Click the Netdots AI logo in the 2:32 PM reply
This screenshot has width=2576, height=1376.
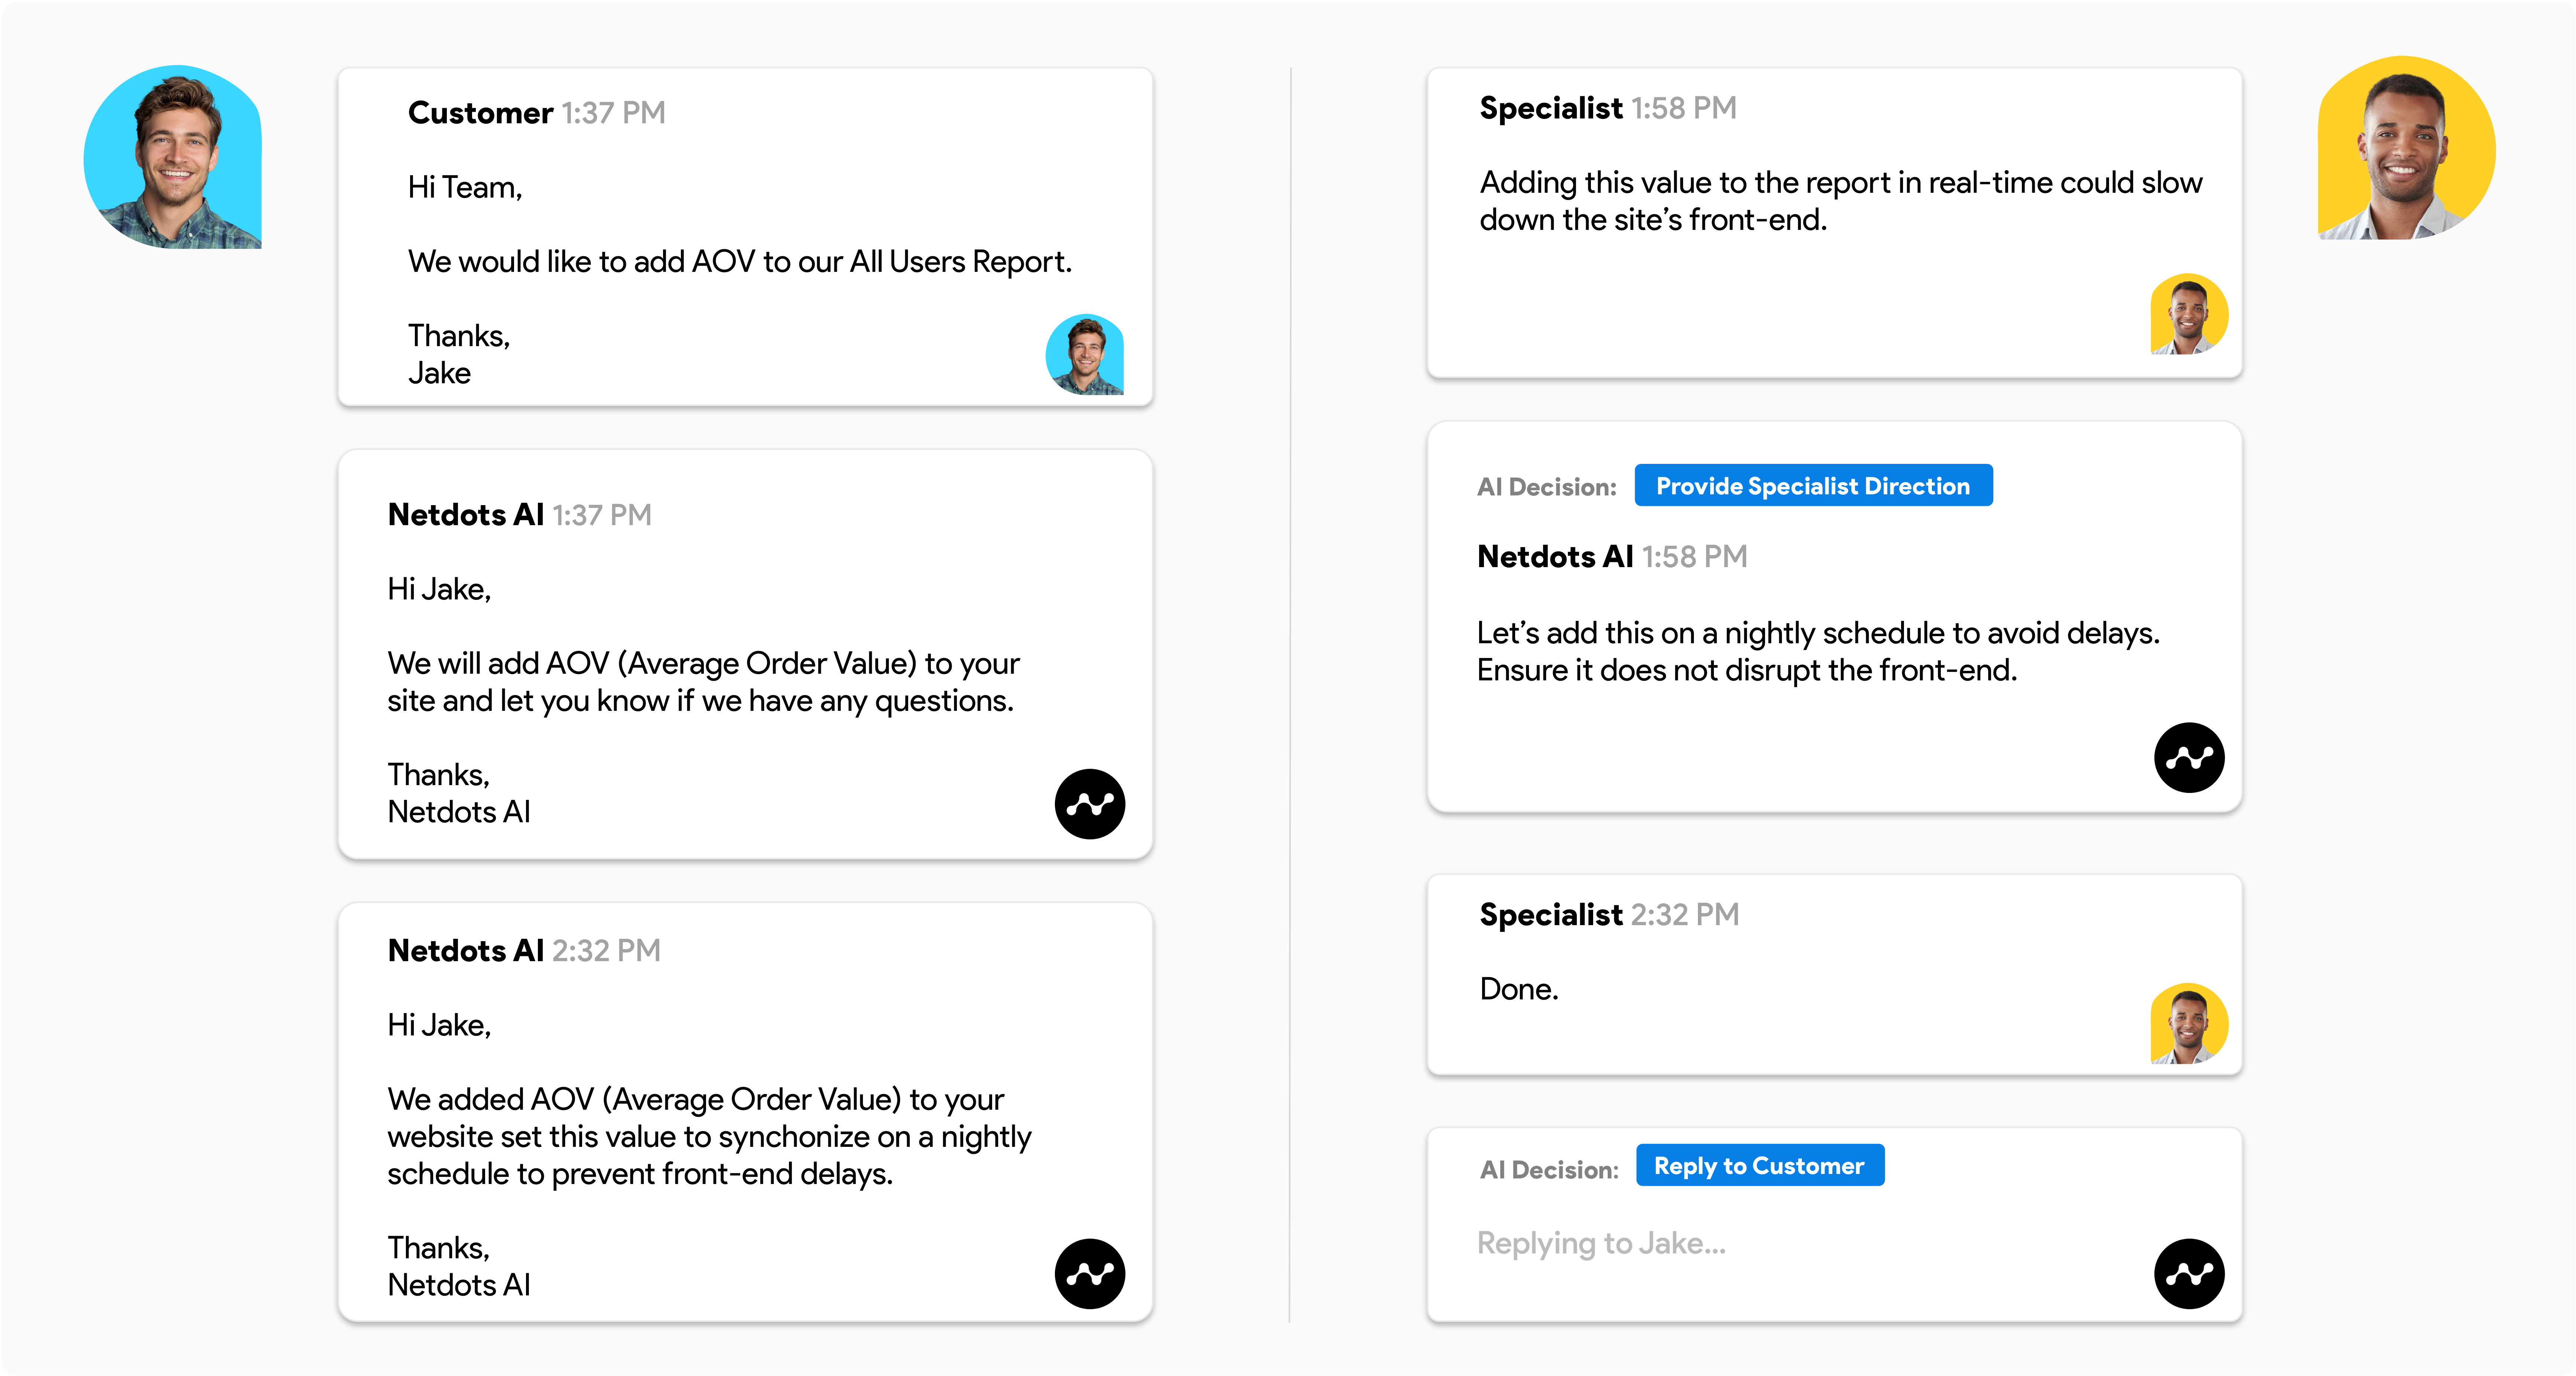point(1090,1274)
